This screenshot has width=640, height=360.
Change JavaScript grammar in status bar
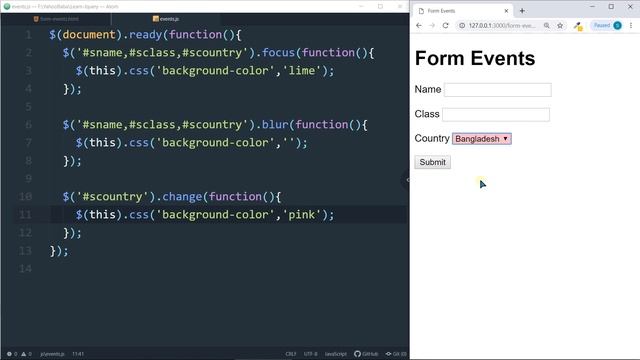click(336, 354)
